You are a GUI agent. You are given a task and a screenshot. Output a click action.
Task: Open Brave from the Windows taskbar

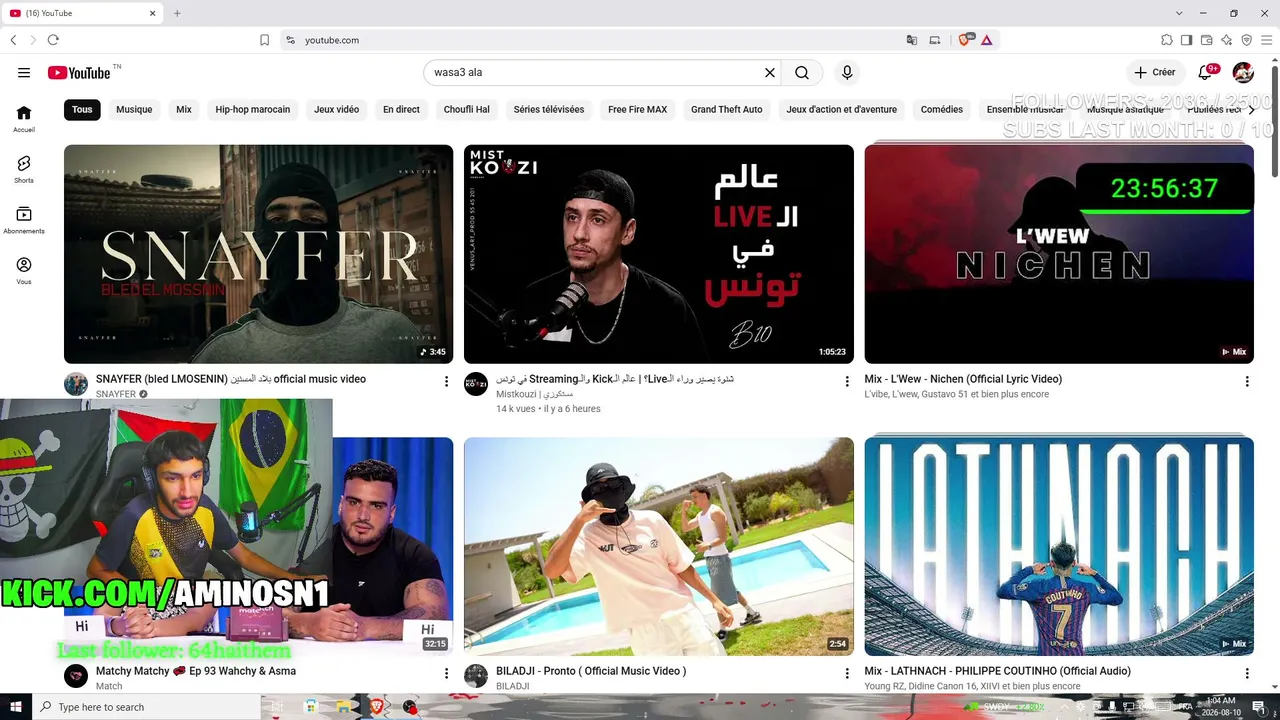378,707
